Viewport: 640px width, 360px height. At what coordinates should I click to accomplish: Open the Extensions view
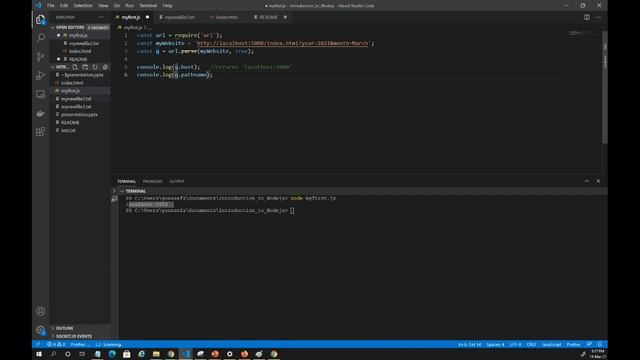click(x=40, y=131)
